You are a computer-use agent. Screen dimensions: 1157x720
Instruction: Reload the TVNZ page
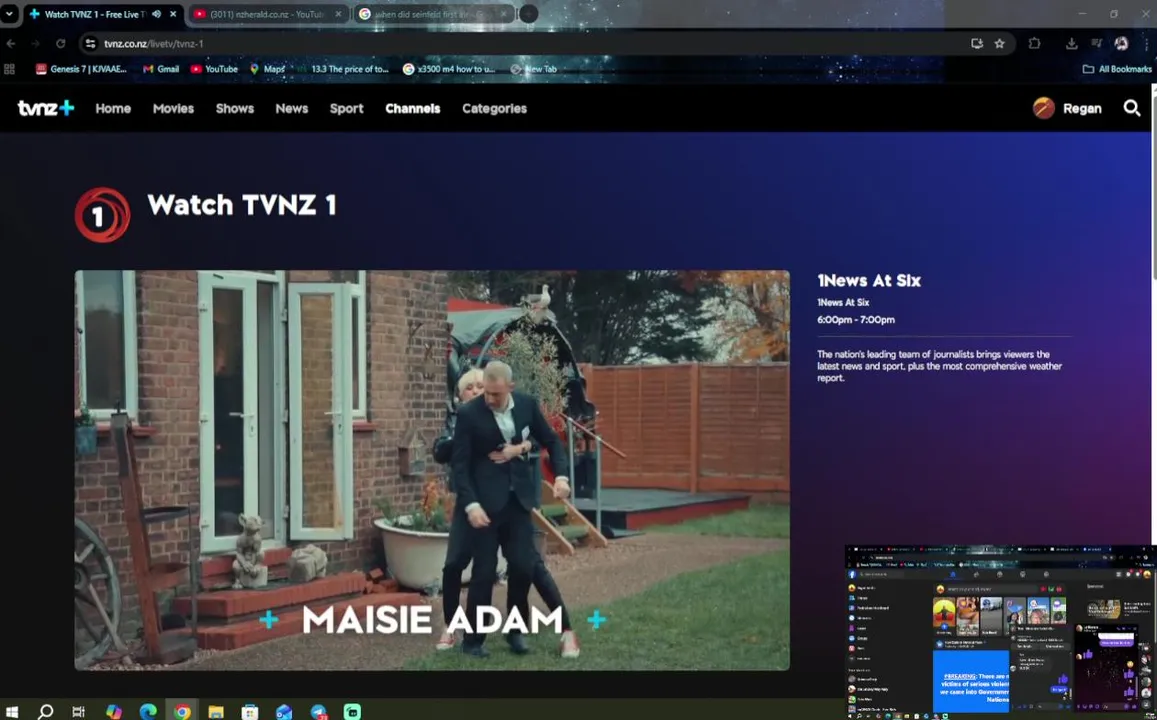(61, 44)
